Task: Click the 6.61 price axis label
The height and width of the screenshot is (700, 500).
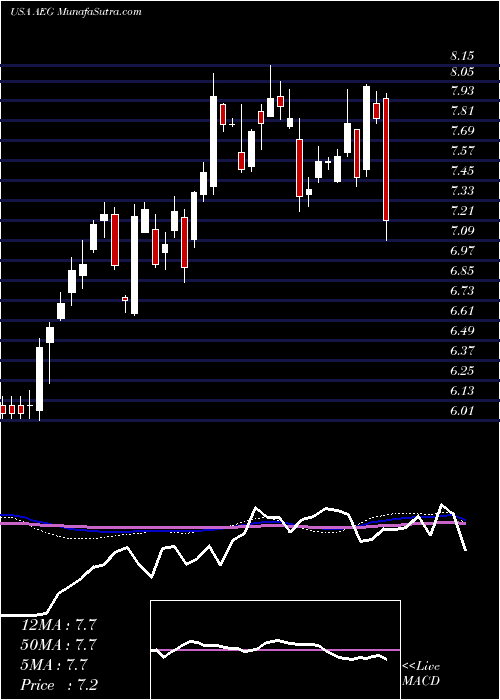Action: pos(462,311)
